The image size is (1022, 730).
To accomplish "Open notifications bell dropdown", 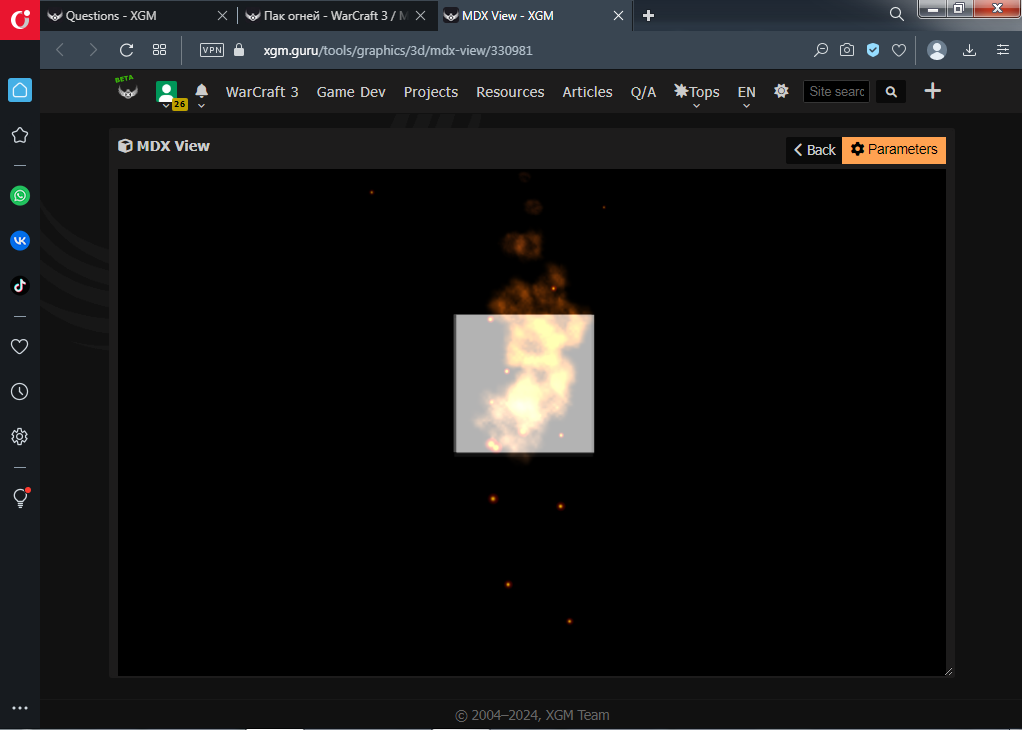I will [201, 93].
